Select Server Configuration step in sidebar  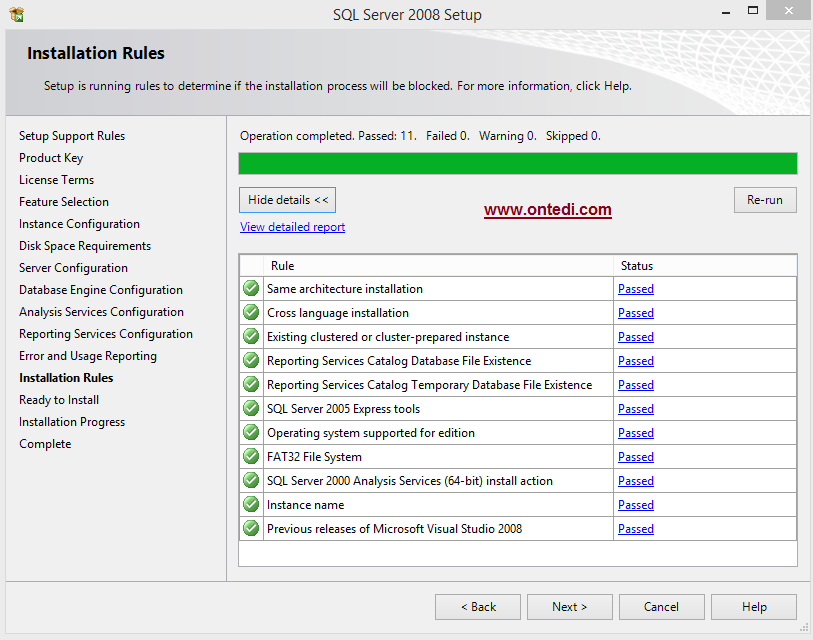73,268
